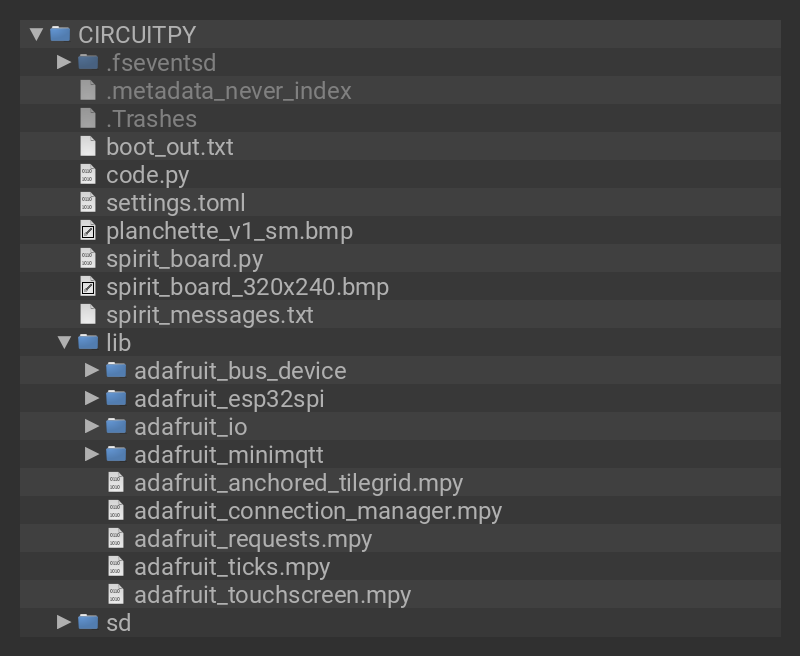The width and height of the screenshot is (800, 656).
Task: Expand the adafruit_io folder arrow
Action: click(92, 426)
